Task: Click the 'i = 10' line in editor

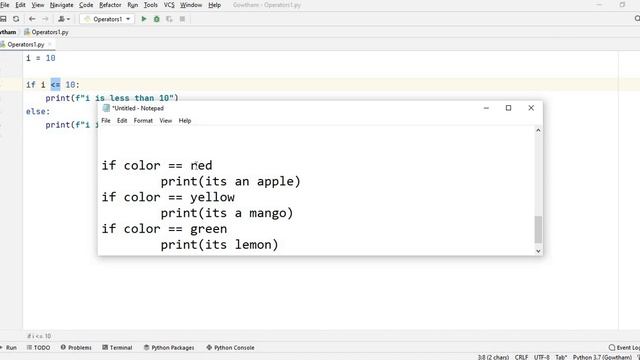Action: pyautogui.click(x=40, y=58)
